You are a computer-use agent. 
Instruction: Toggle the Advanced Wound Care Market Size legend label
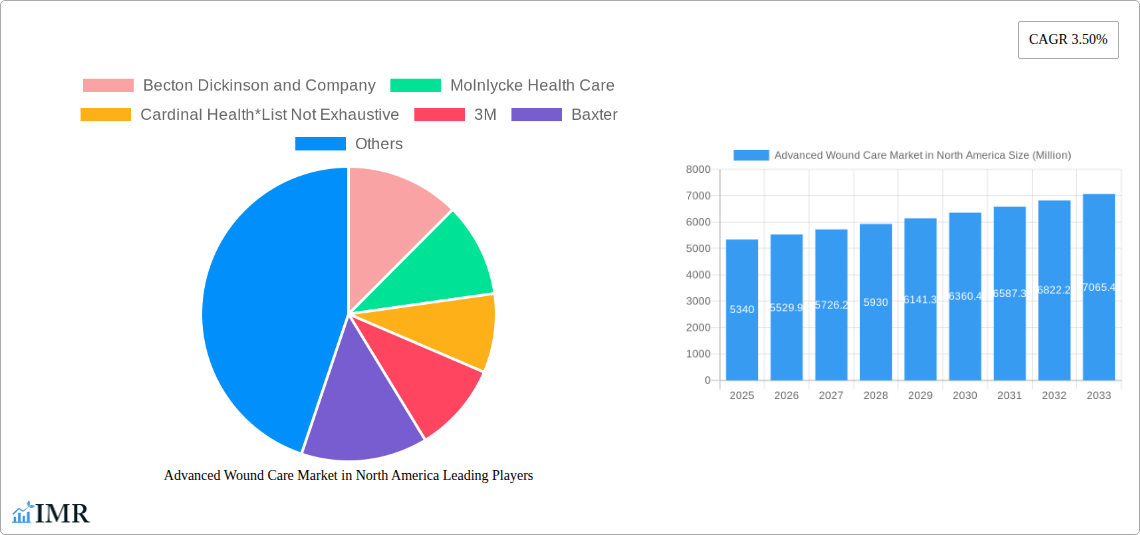923,156
